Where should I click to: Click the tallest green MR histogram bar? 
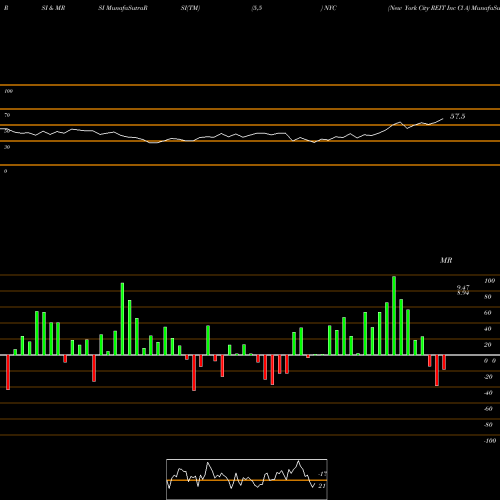[x=394, y=315]
